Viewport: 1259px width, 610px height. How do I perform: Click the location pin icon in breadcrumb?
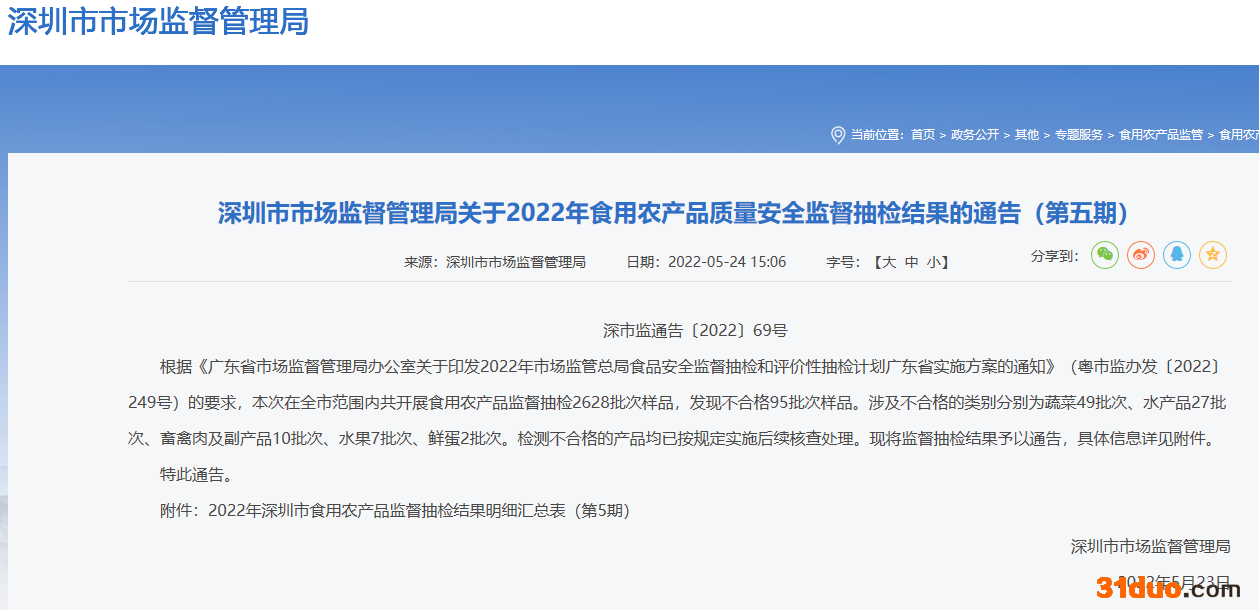(x=838, y=135)
